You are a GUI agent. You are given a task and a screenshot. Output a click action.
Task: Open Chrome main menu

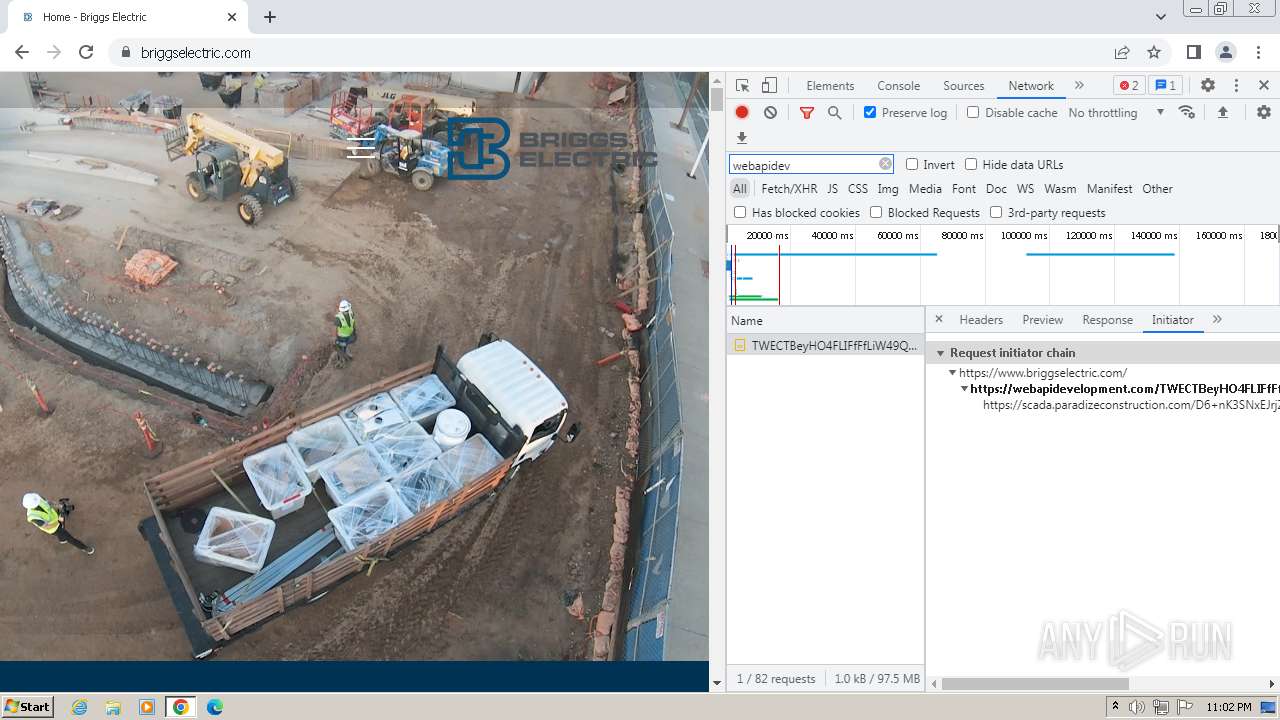[1259, 52]
